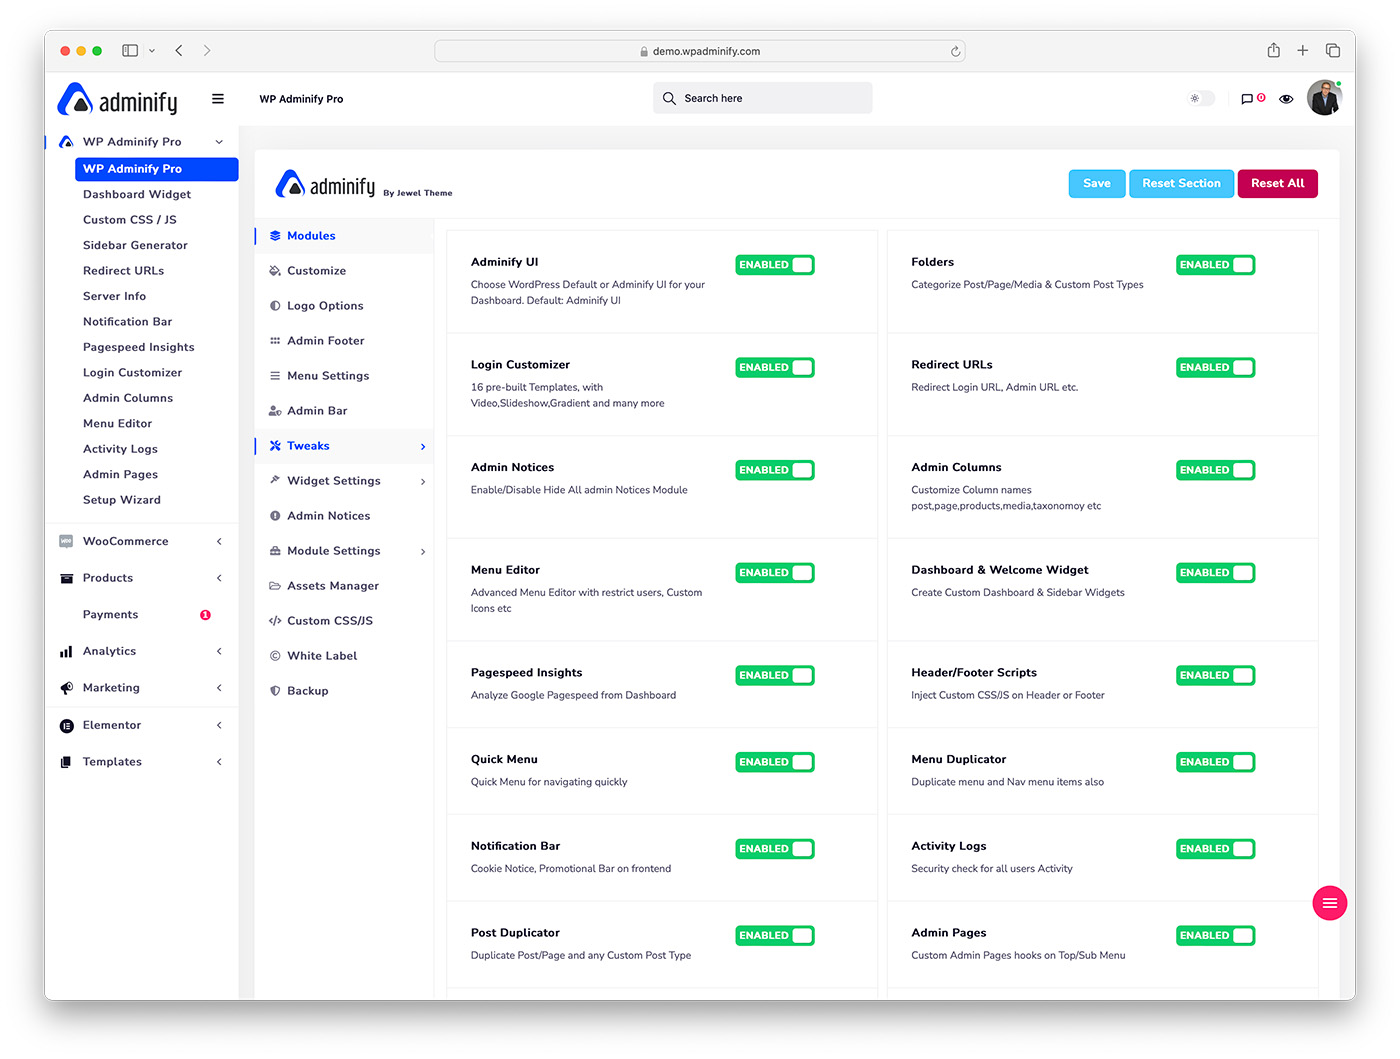This screenshot has width=1400, height=1059.
Task: Expand the Tweaks settings chevron
Action: pos(423,447)
